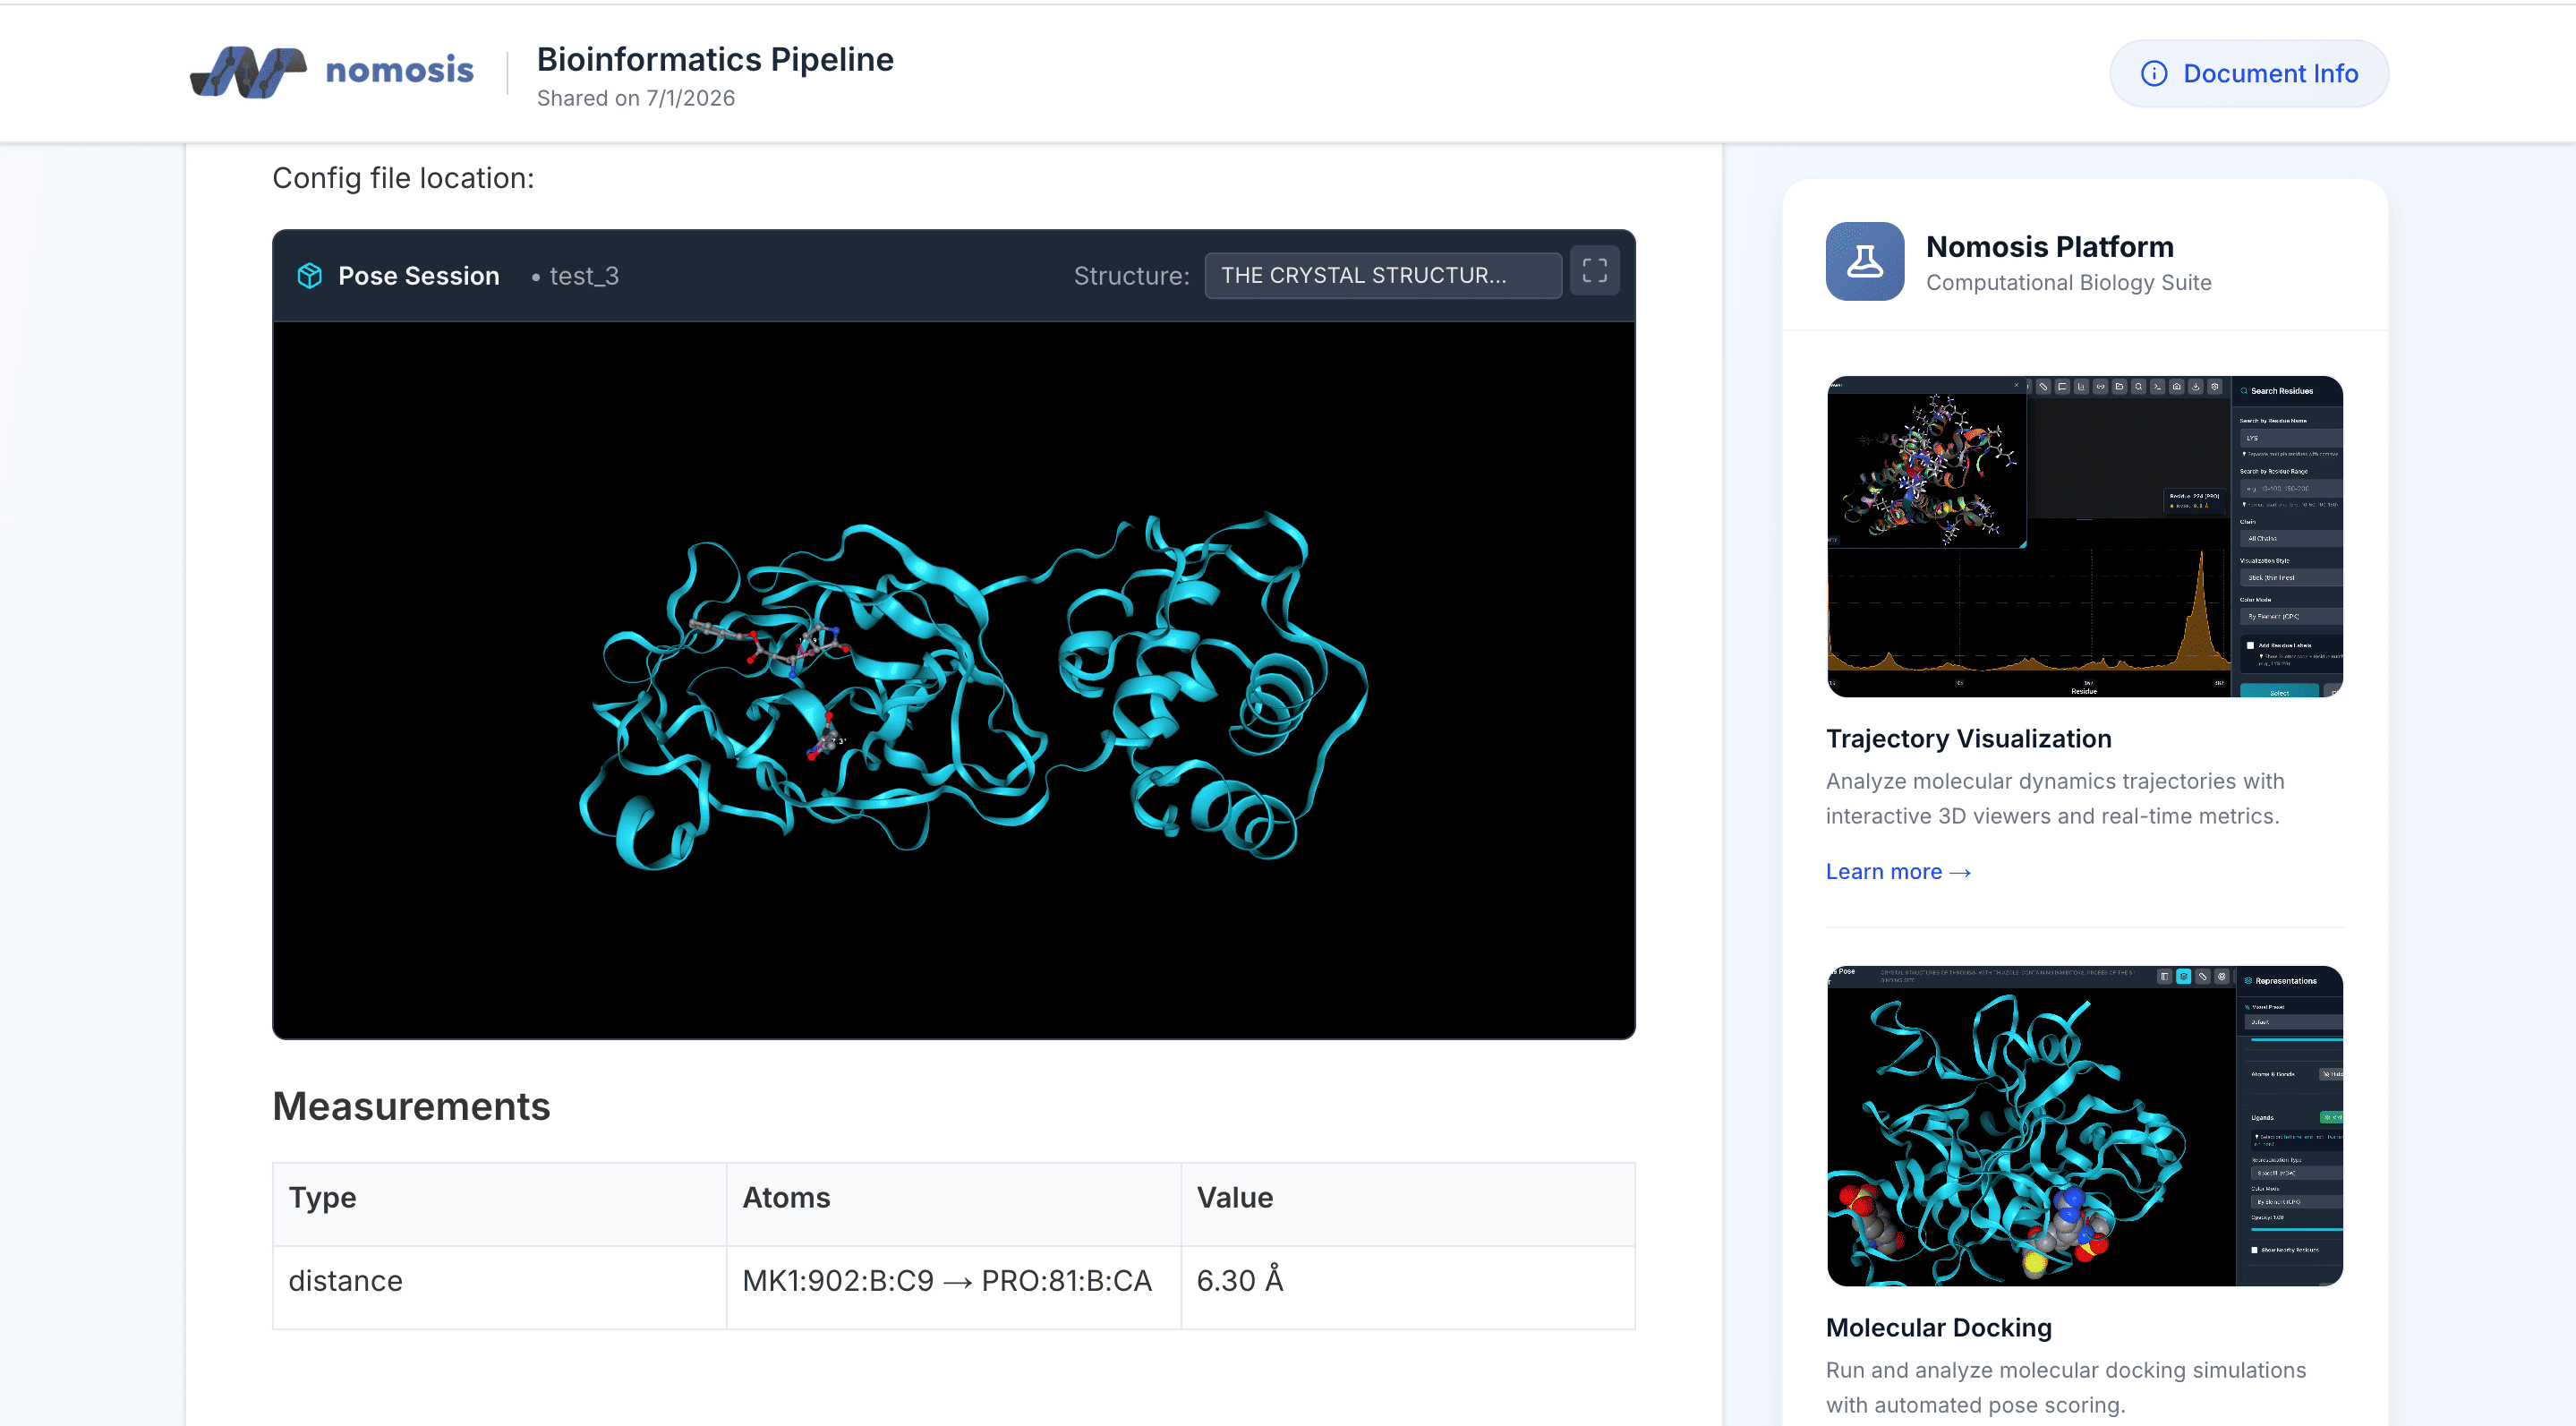Click the test_3 session label
Viewport: 2576px width, 1426px height.
point(584,276)
